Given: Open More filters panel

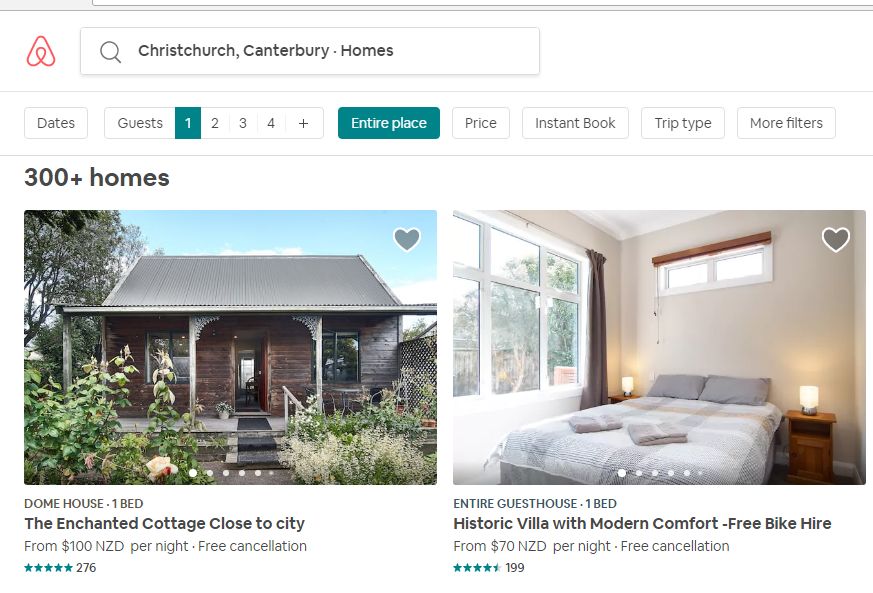Looking at the screenshot, I should coord(786,123).
